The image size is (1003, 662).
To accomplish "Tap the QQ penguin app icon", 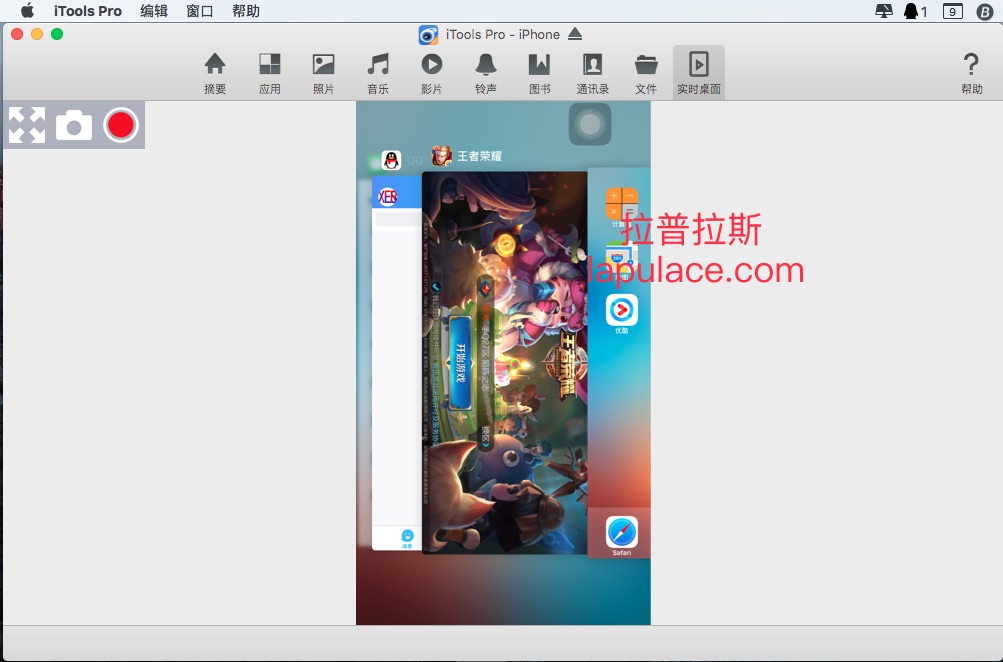I will coord(391,160).
